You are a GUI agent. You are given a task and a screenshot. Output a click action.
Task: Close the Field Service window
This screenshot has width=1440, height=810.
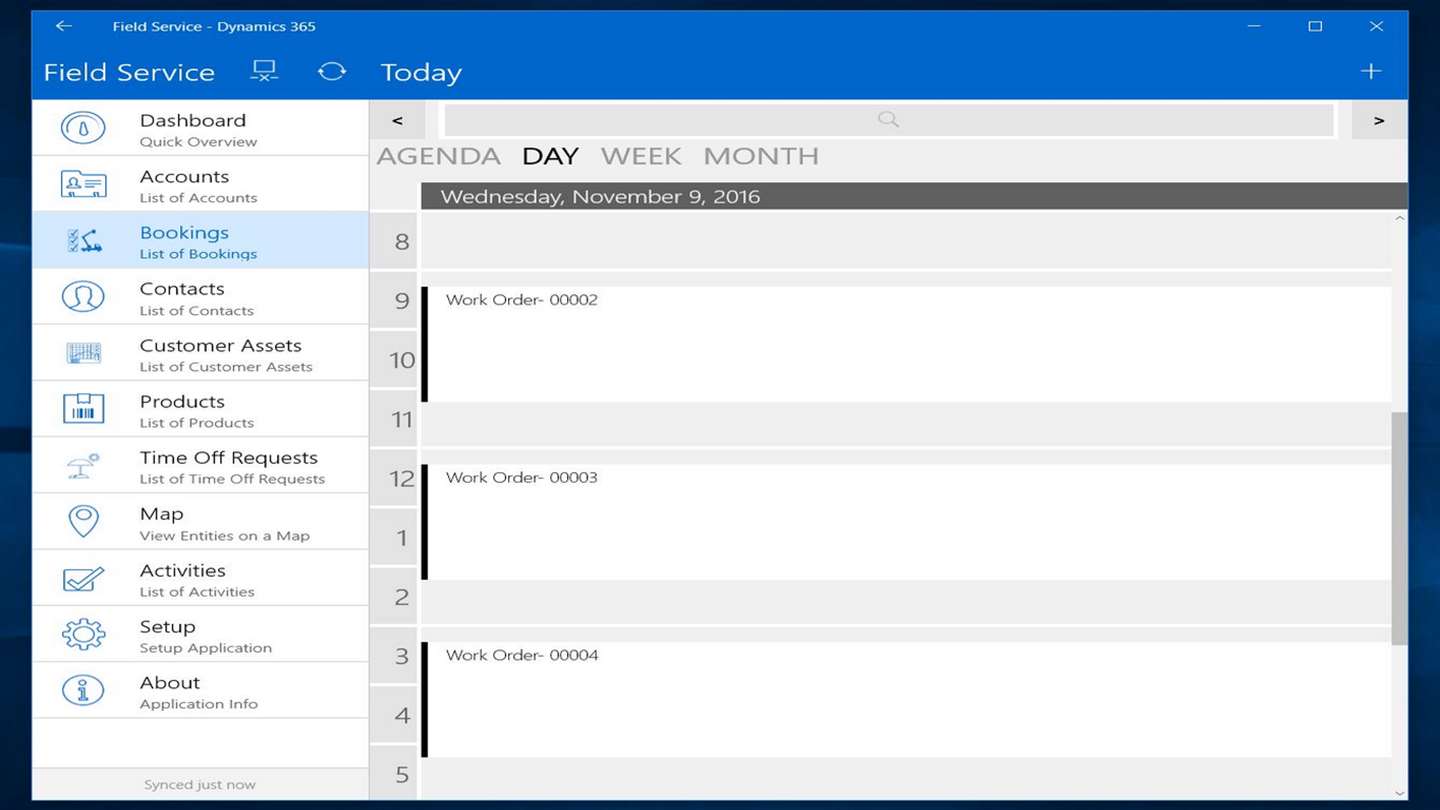tap(1377, 26)
